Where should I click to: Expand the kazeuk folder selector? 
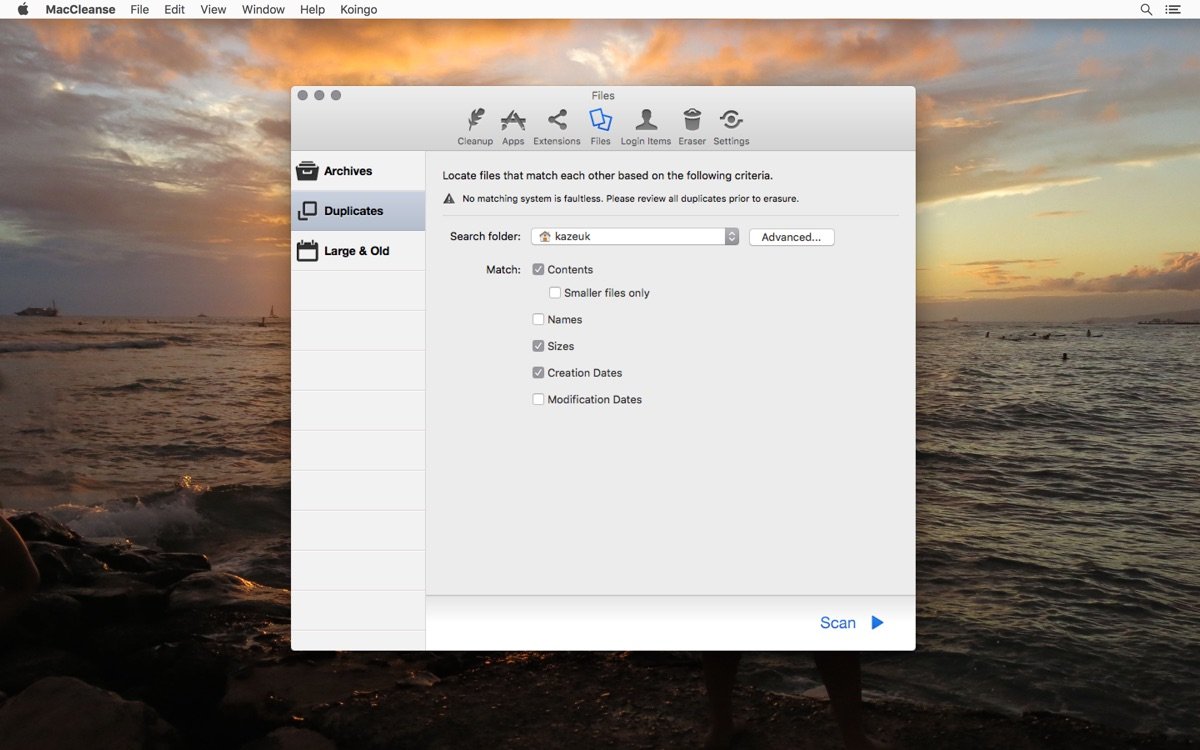[730, 237]
